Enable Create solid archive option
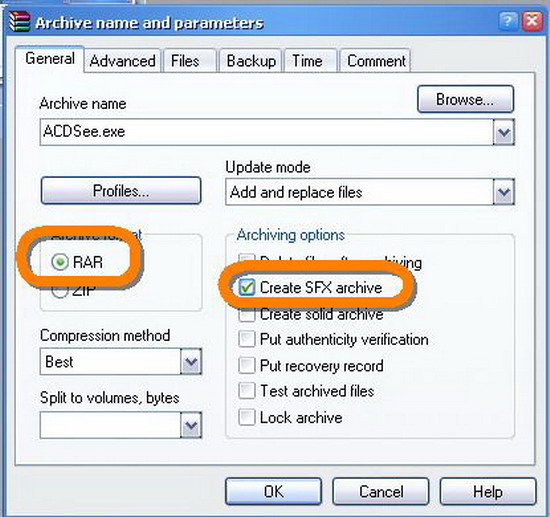The height and width of the screenshot is (517, 550). pos(247,314)
